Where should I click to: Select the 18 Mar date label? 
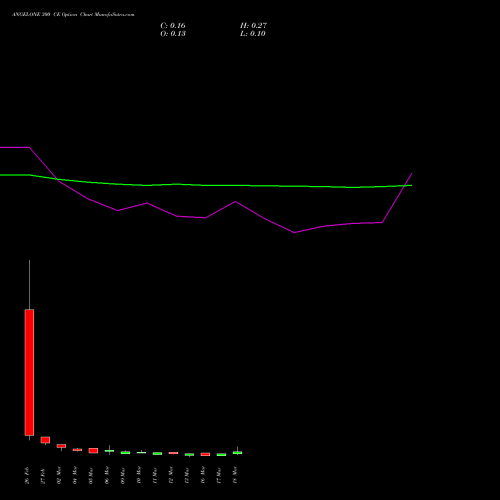point(235,475)
